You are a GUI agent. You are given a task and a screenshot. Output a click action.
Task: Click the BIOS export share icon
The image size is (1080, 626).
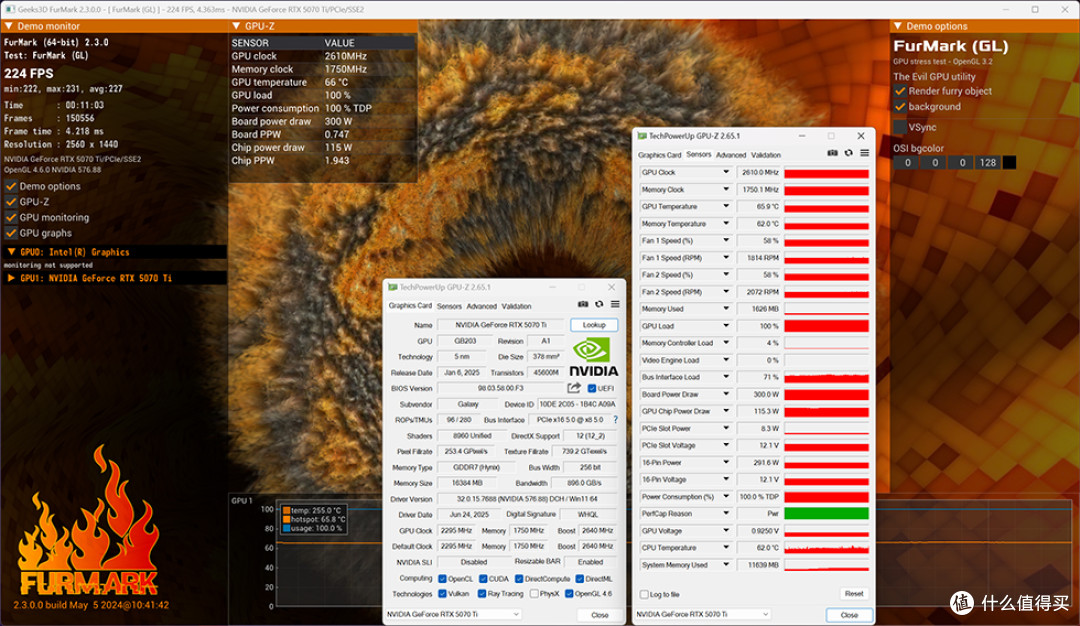(574, 388)
